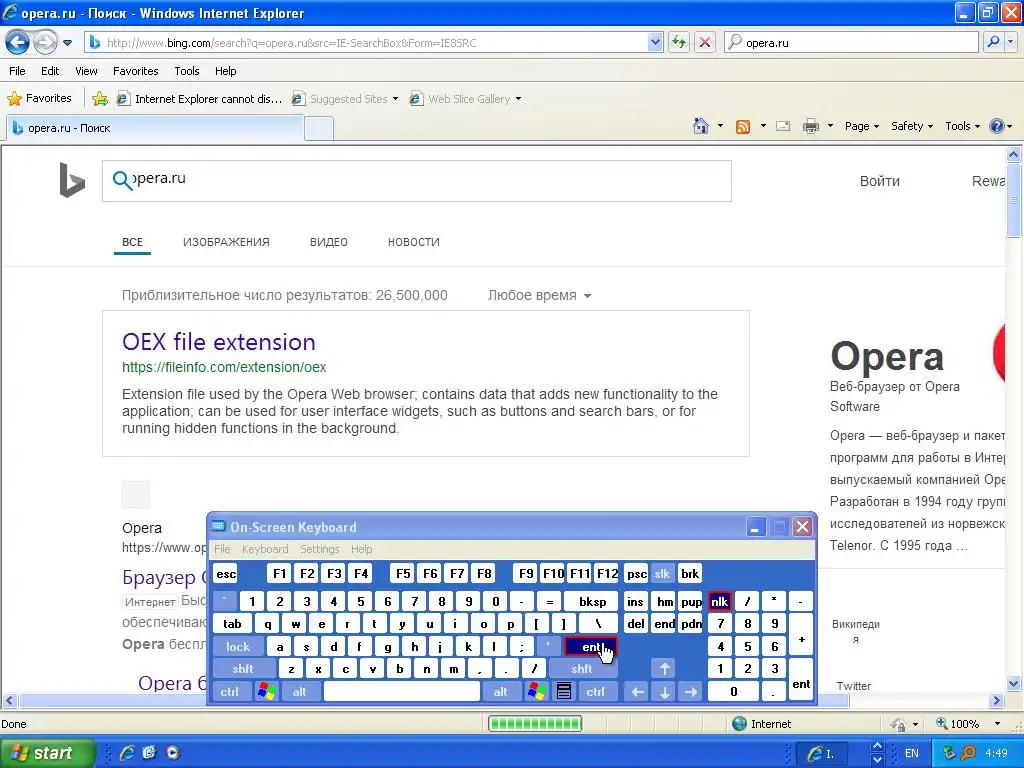This screenshot has height=768, width=1024.
Task: Click the vertical scrollbar thumb
Action: [1014, 202]
